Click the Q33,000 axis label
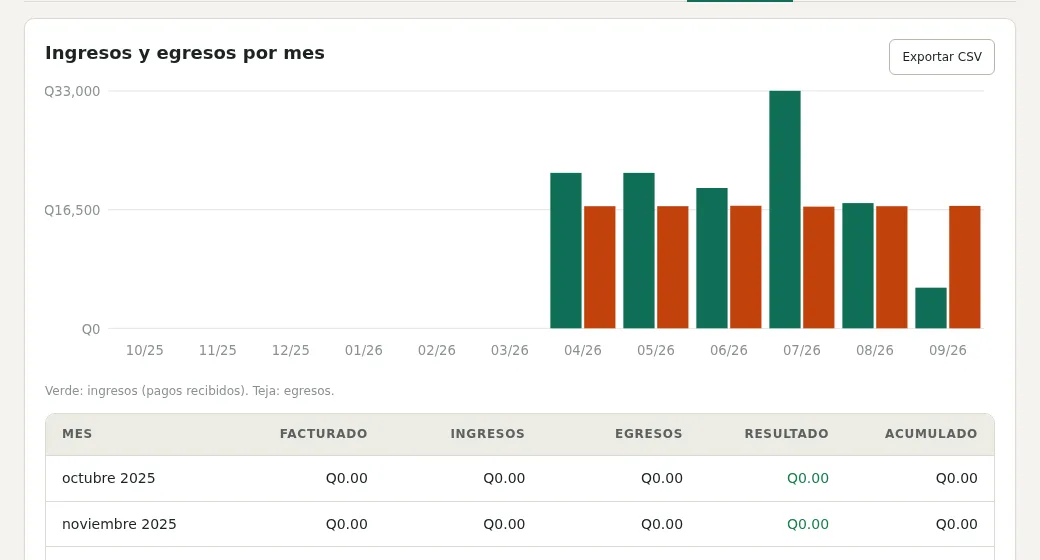 click(72, 92)
